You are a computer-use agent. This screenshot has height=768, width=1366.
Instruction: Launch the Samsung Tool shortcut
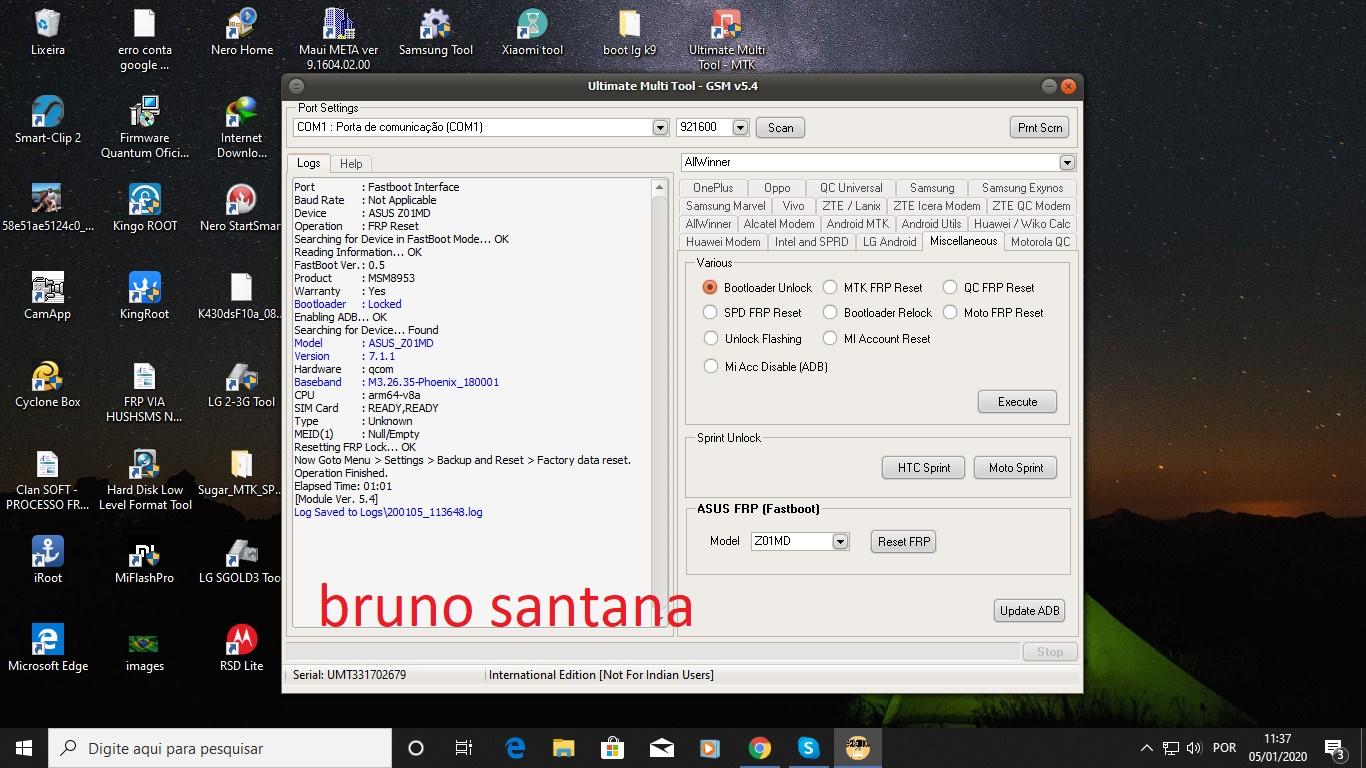(x=435, y=32)
